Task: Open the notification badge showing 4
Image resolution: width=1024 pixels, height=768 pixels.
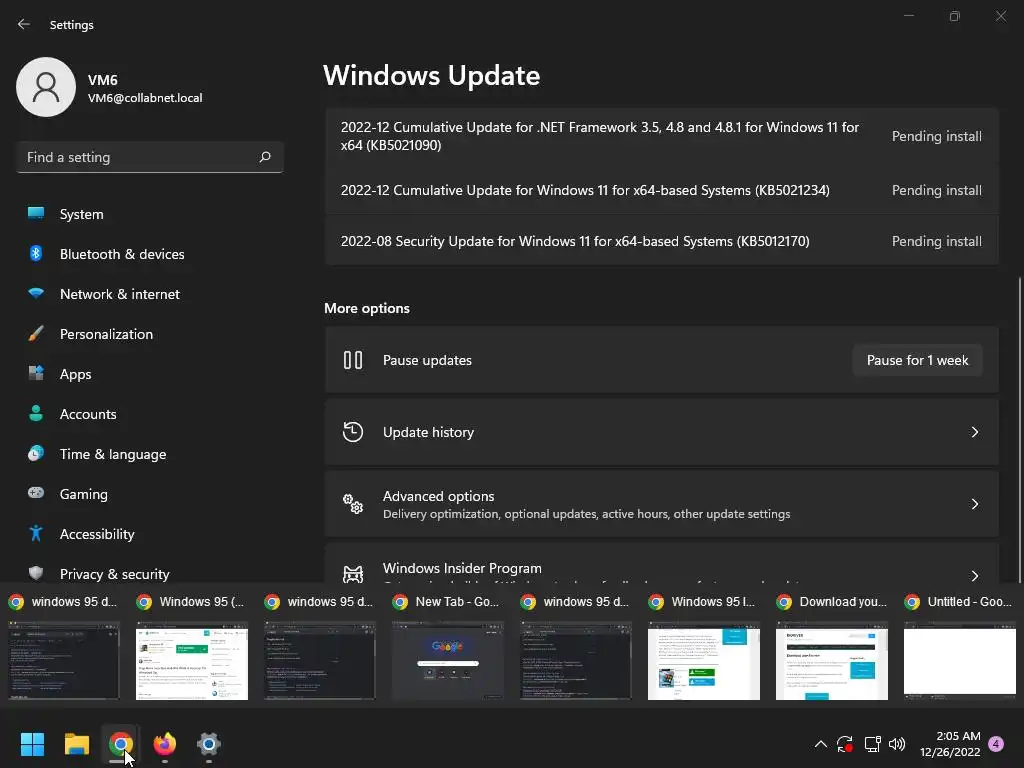Action: [x=997, y=744]
